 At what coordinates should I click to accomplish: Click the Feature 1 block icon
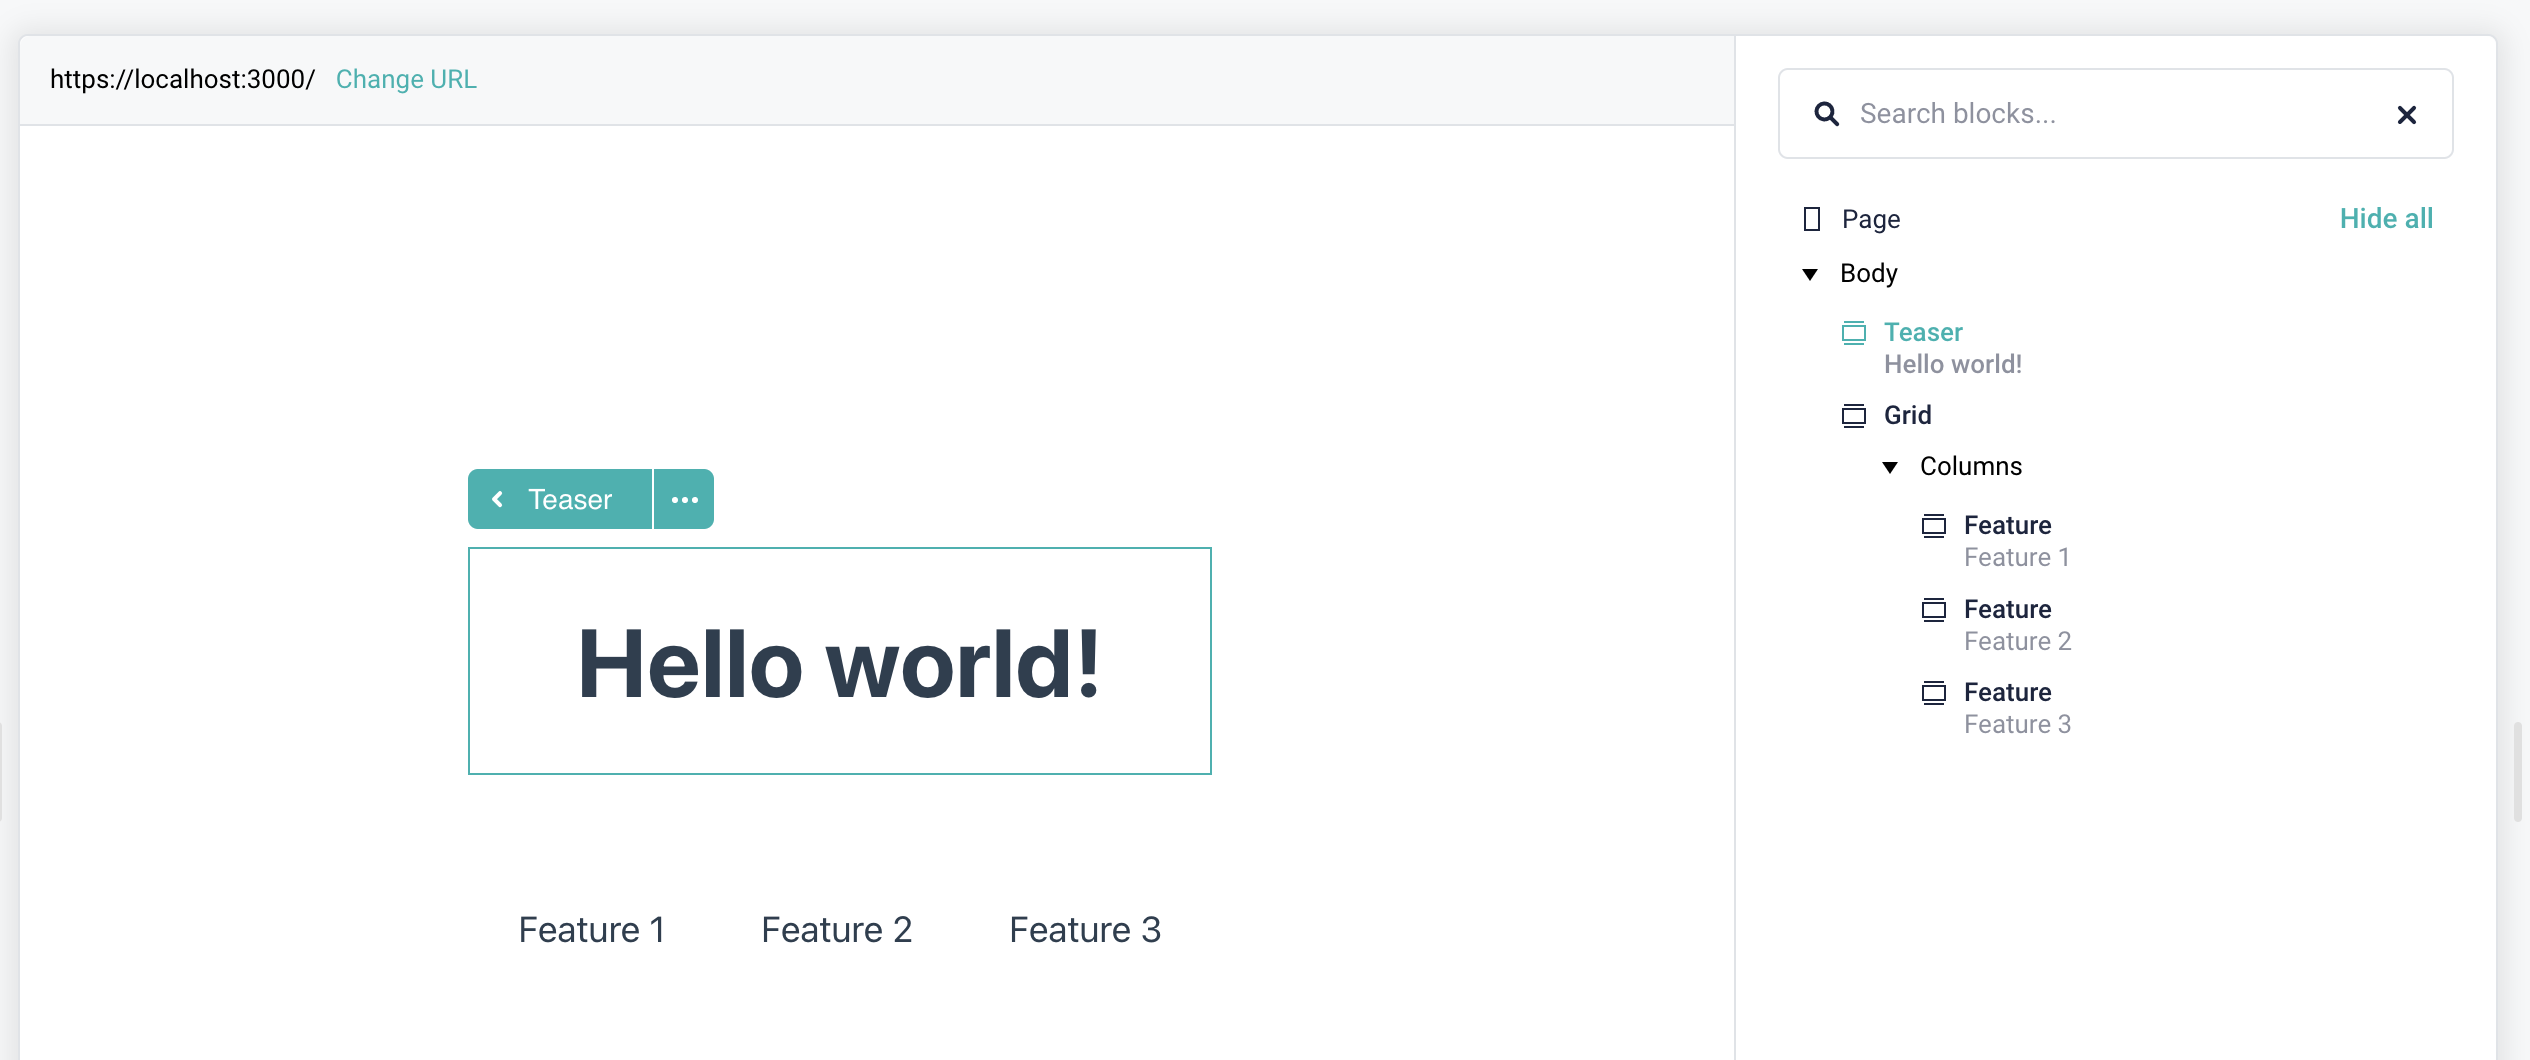1936,525
